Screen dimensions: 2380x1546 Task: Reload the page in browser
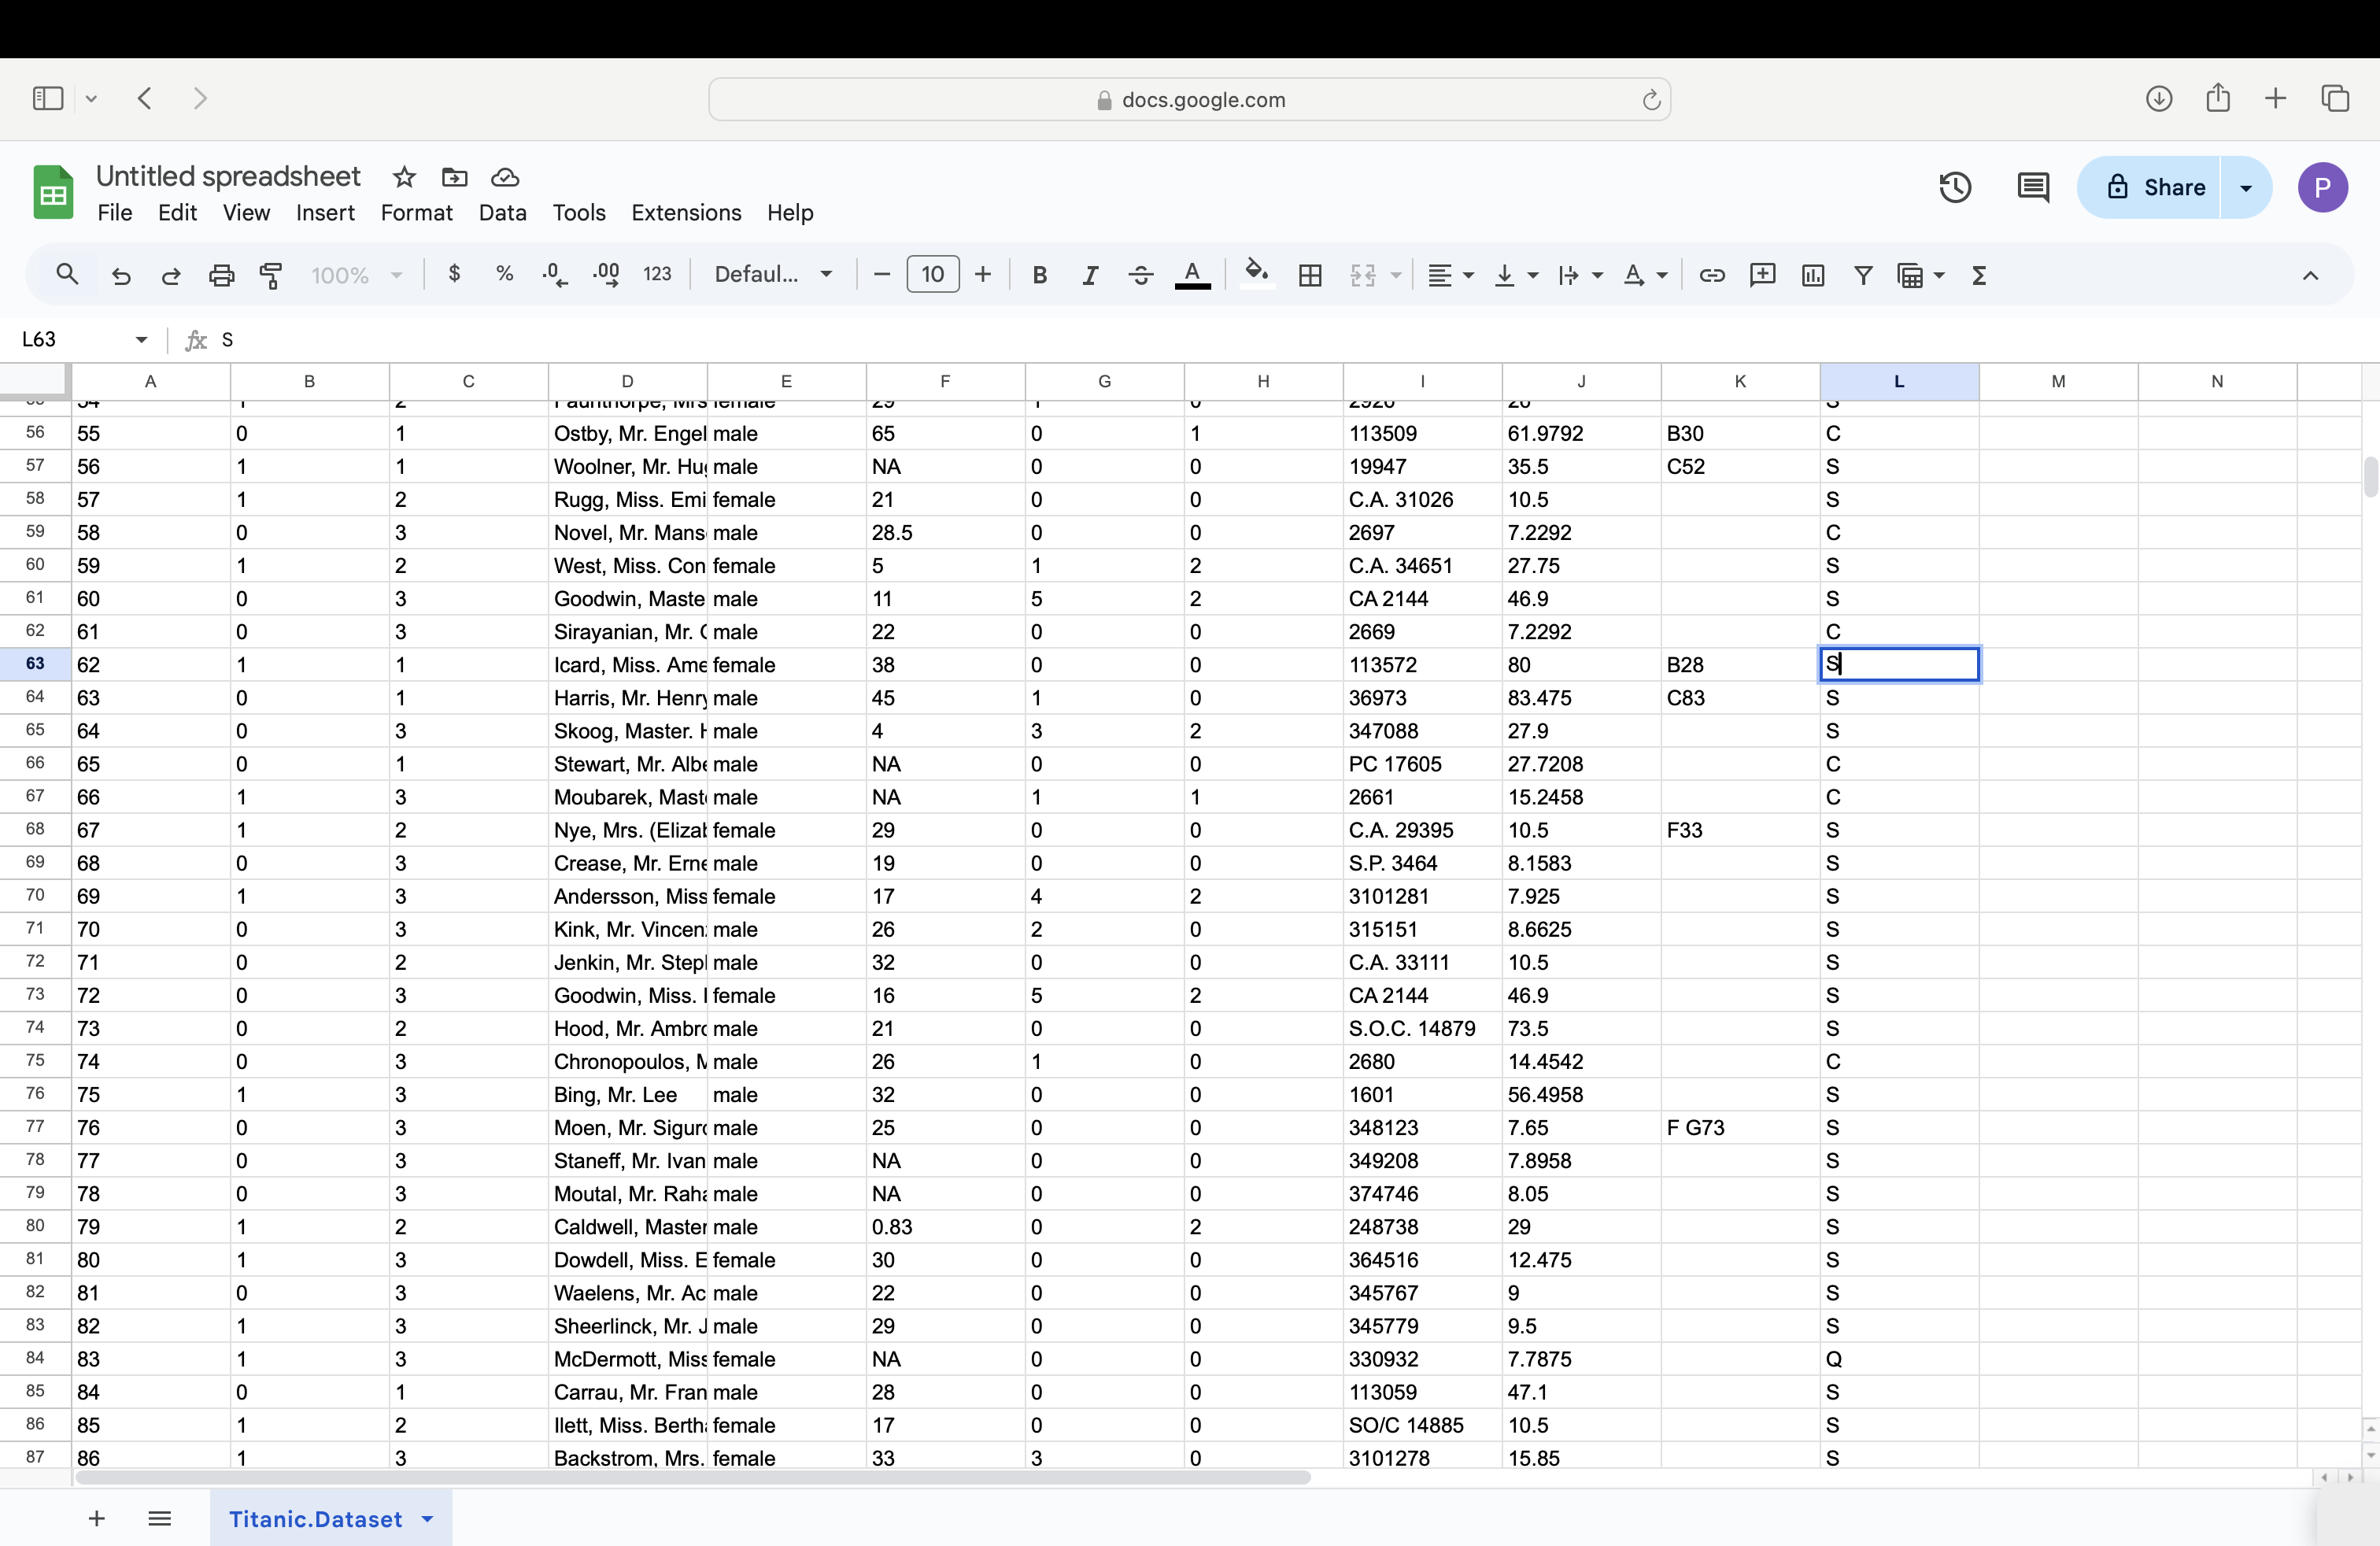coord(1651,99)
